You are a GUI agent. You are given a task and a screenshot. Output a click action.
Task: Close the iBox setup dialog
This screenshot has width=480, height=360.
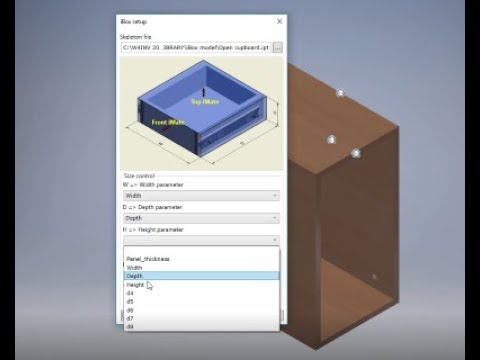pyautogui.click(x=279, y=21)
